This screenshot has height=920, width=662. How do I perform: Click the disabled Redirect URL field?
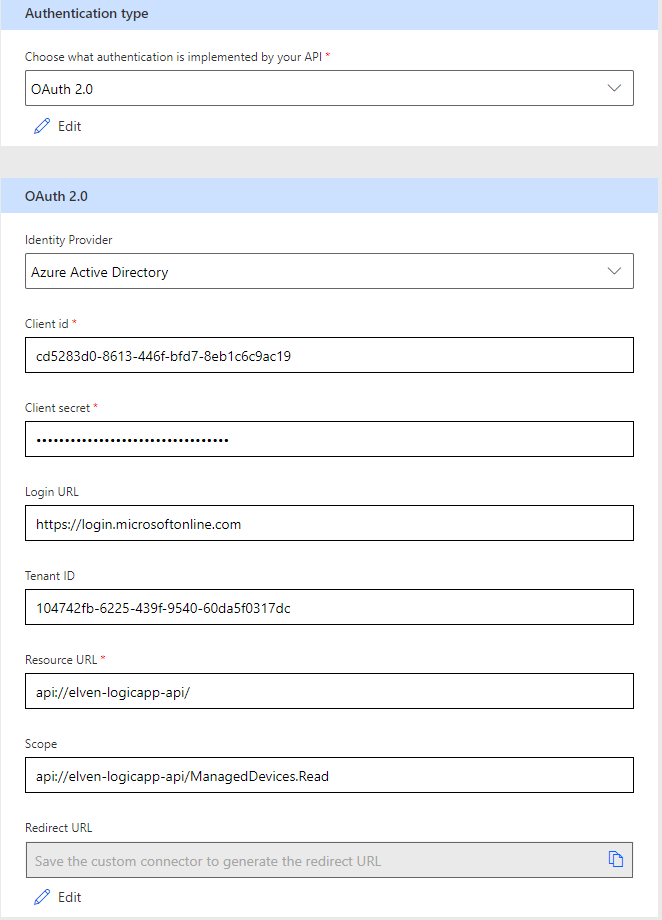click(x=329, y=860)
